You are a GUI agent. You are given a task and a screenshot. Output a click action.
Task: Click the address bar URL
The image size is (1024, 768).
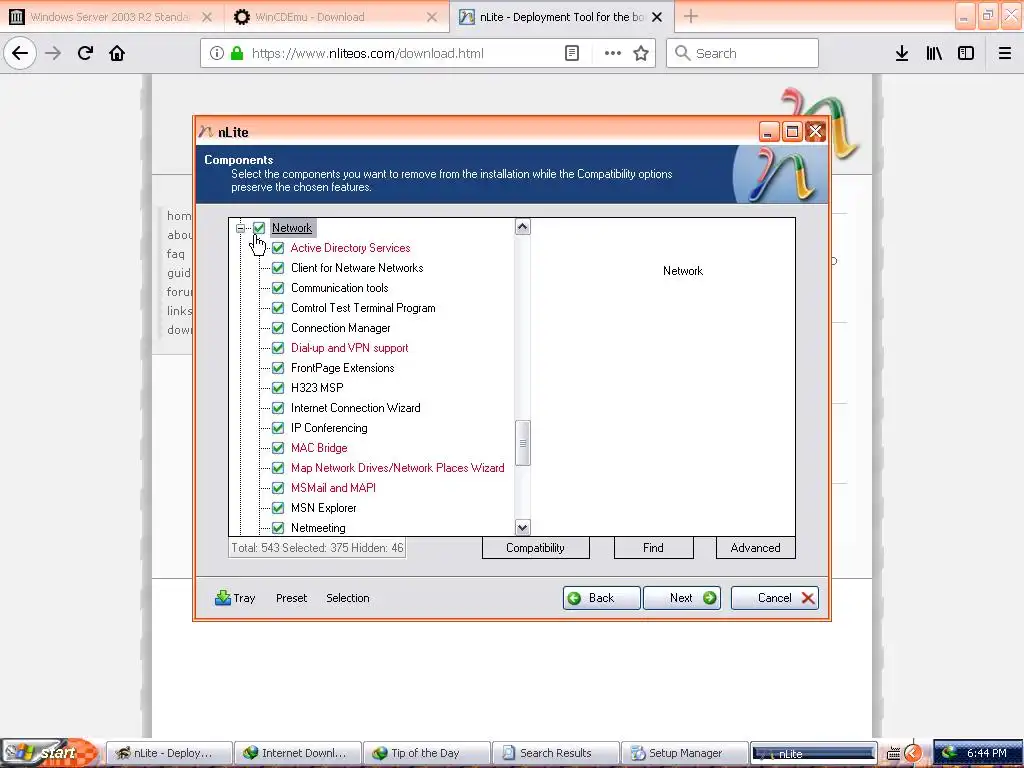(367, 54)
